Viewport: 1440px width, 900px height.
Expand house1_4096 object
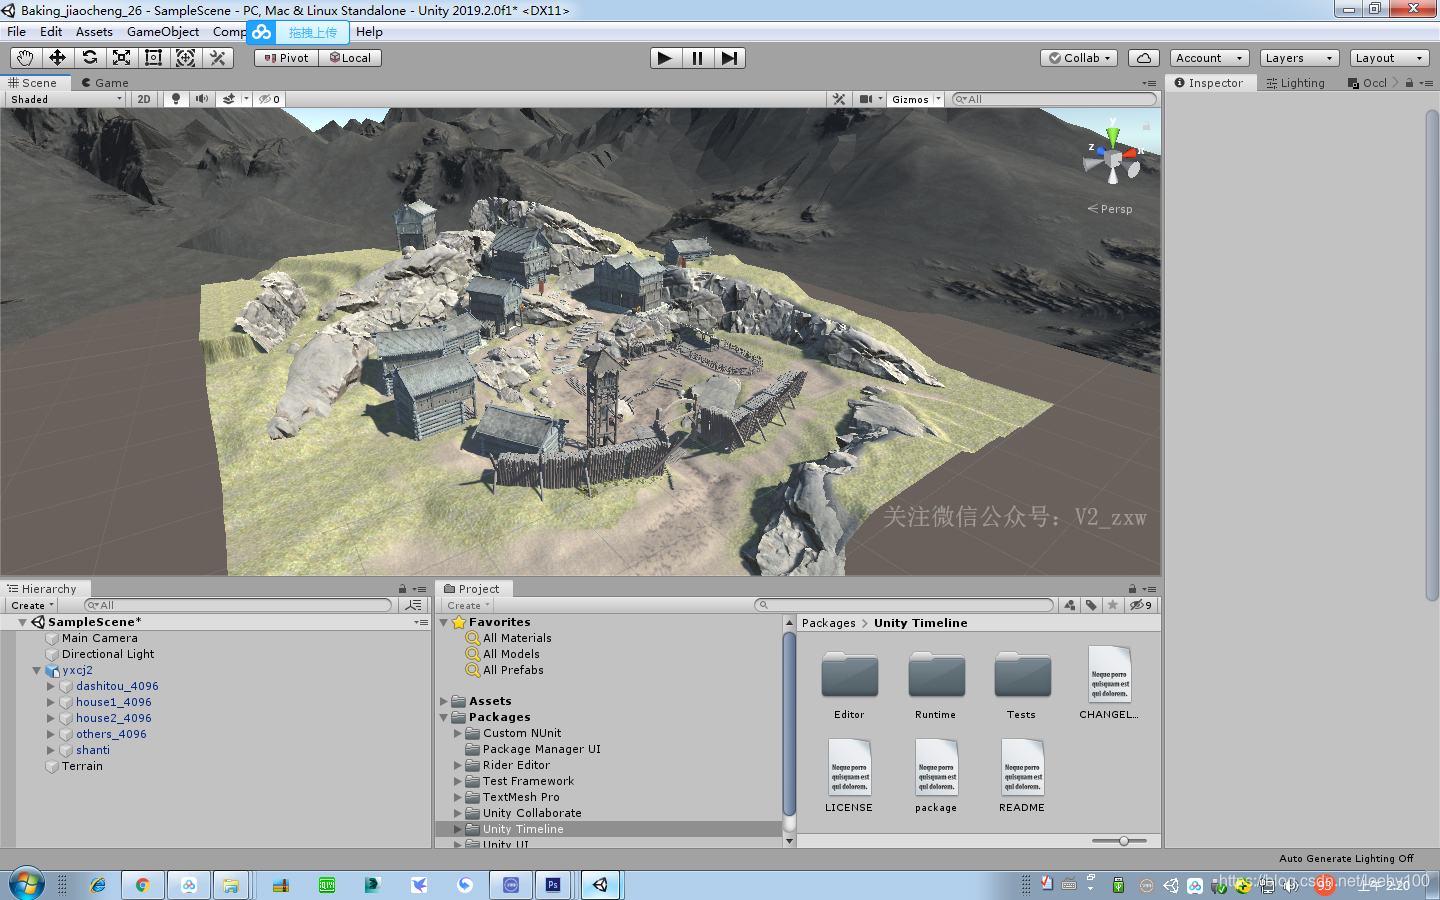tap(51, 702)
